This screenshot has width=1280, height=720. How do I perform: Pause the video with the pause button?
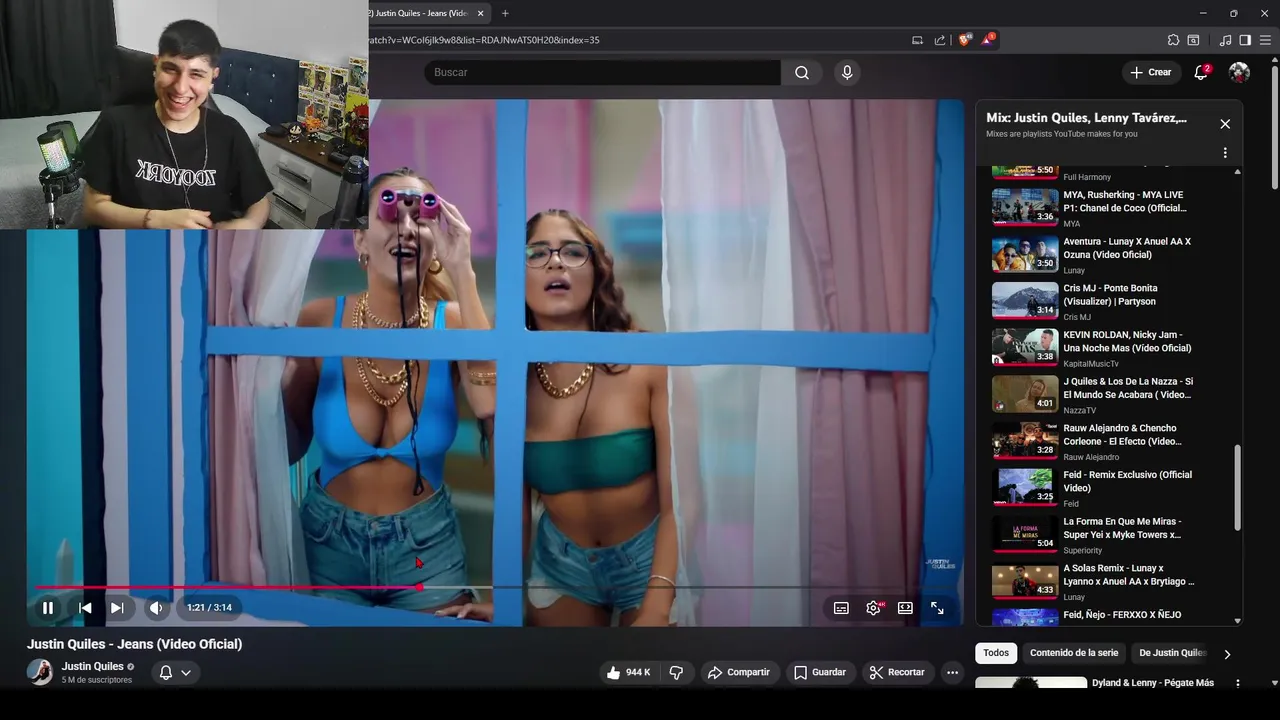point(48,608)
